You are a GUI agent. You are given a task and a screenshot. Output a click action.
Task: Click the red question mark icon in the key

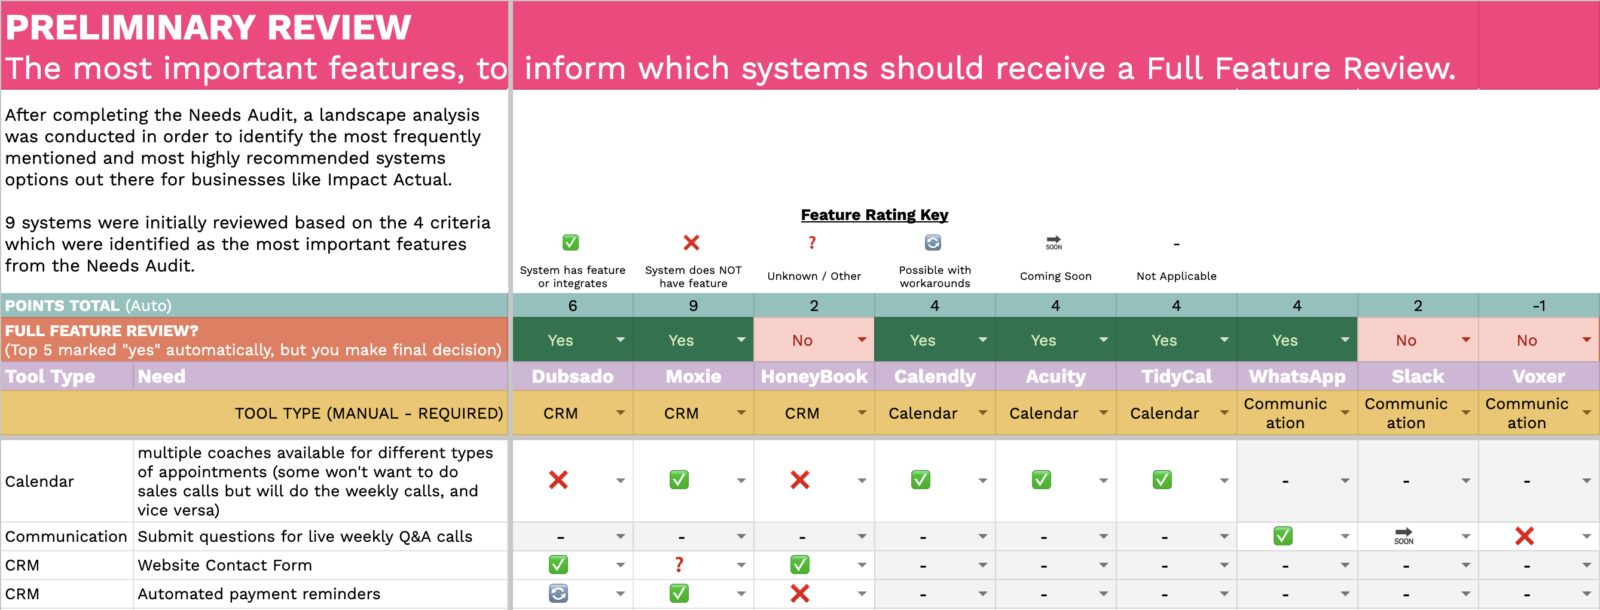point(812,242)
